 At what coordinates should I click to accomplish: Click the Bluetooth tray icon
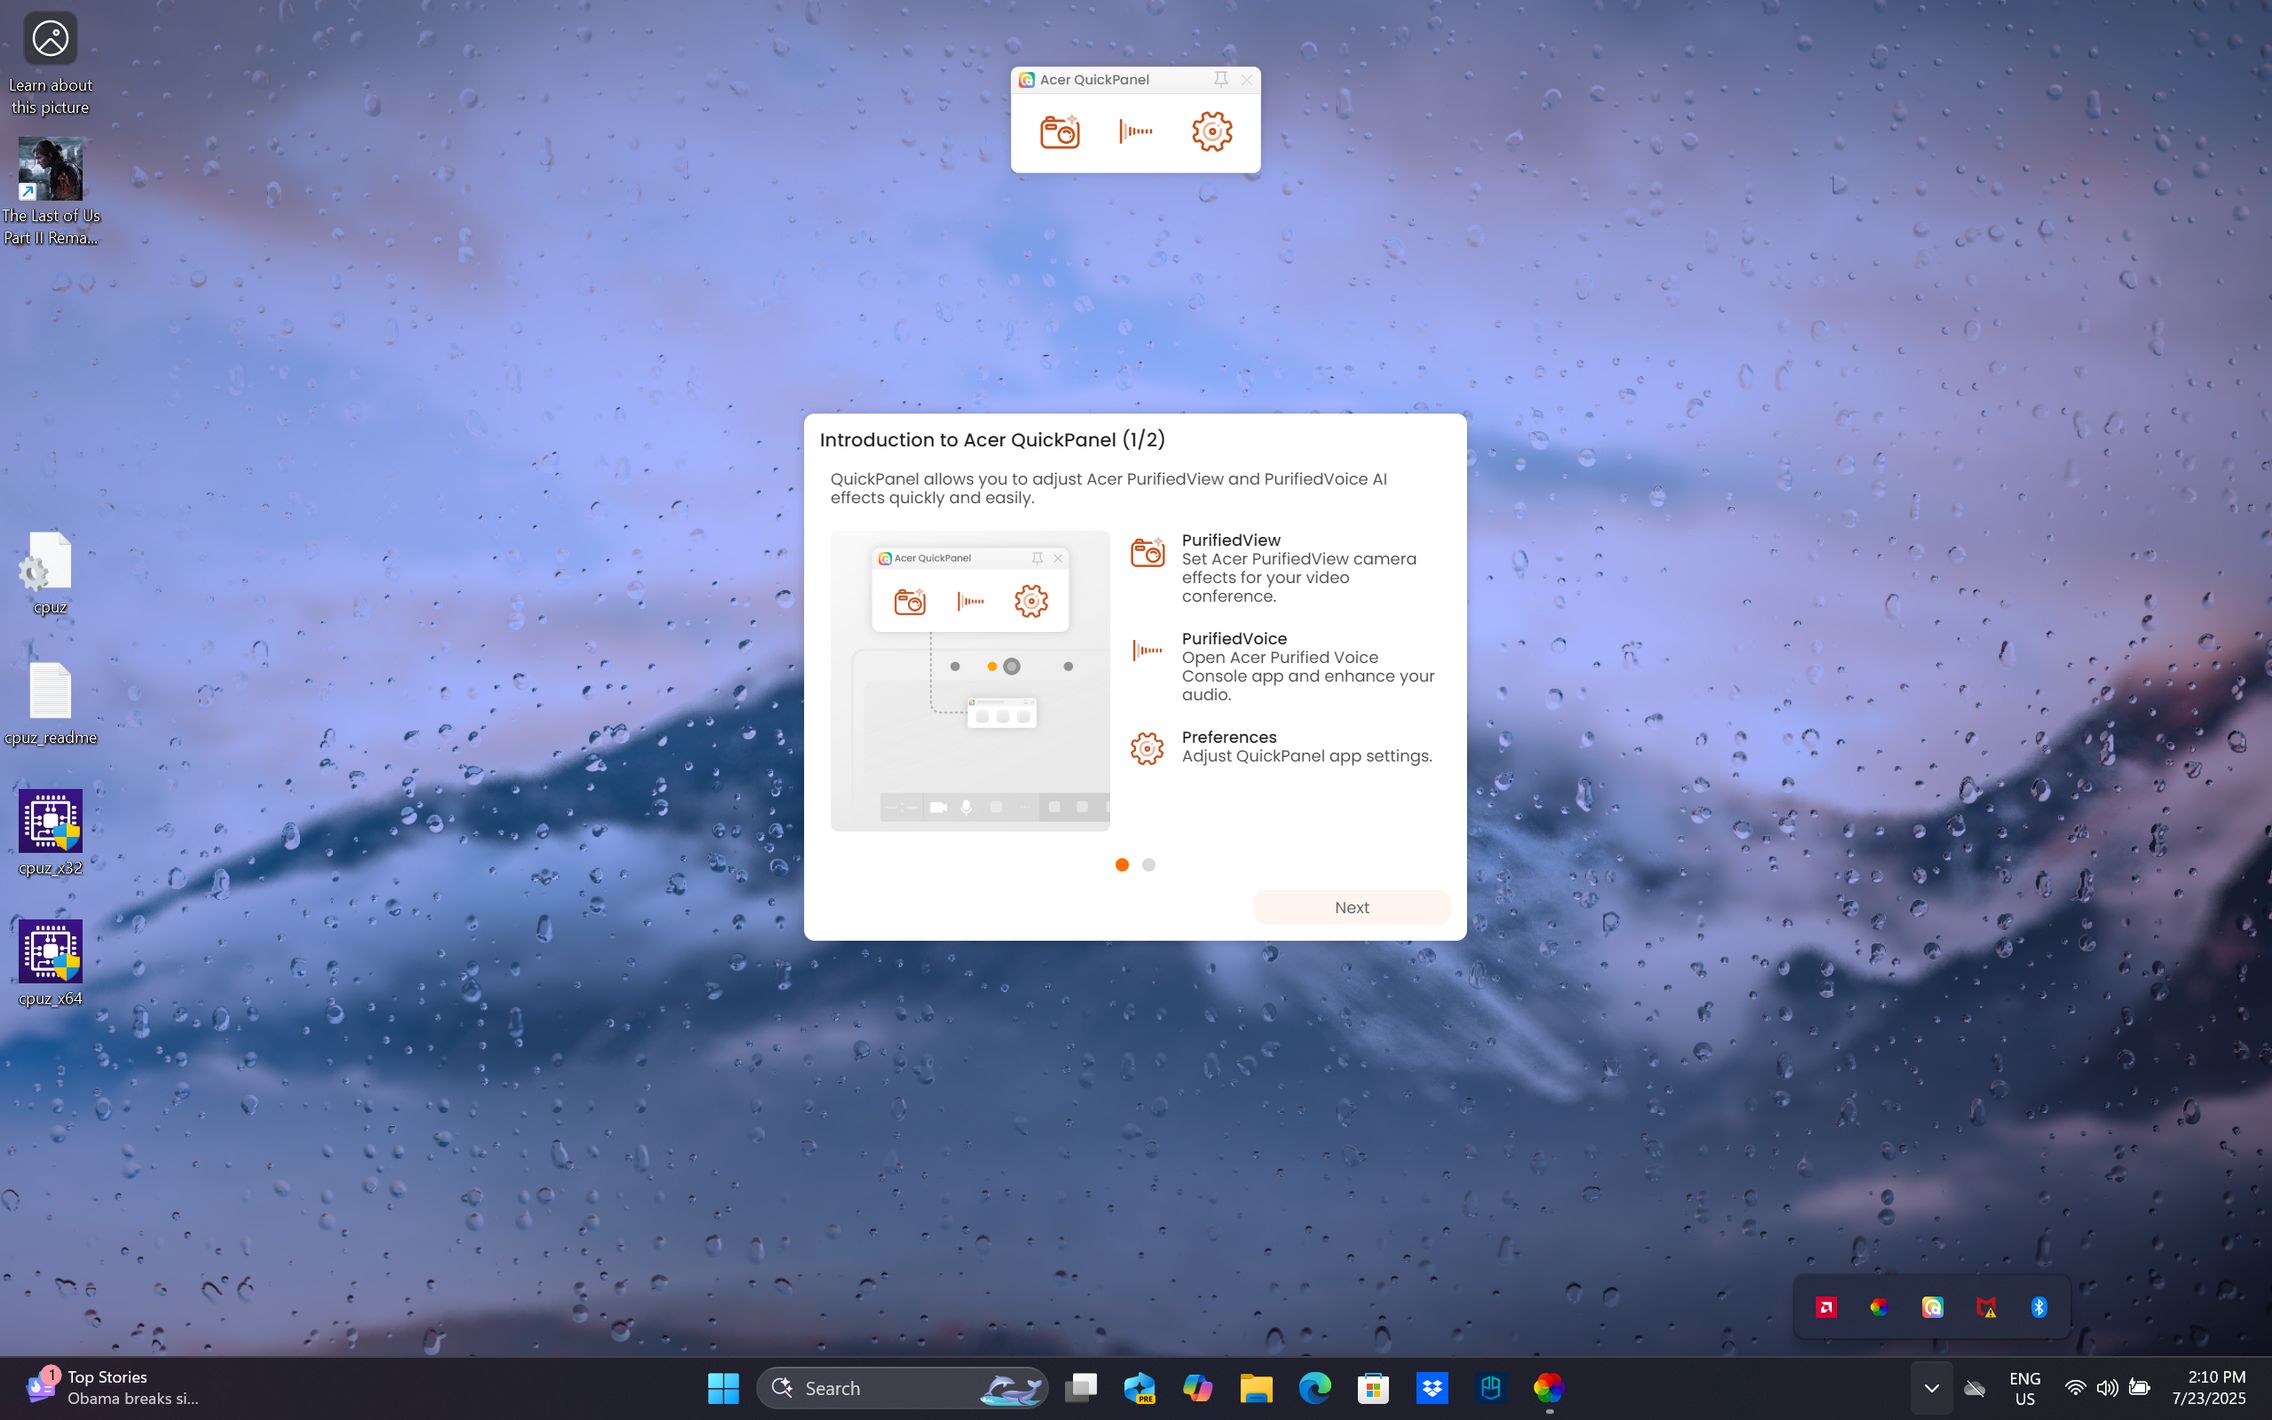coord(2039,1308)
